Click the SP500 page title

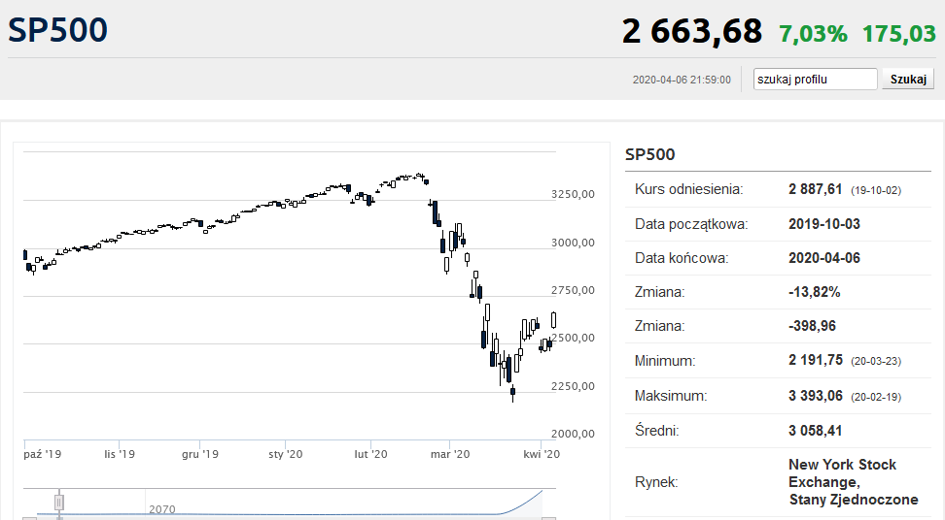click(x=58, y=31)
